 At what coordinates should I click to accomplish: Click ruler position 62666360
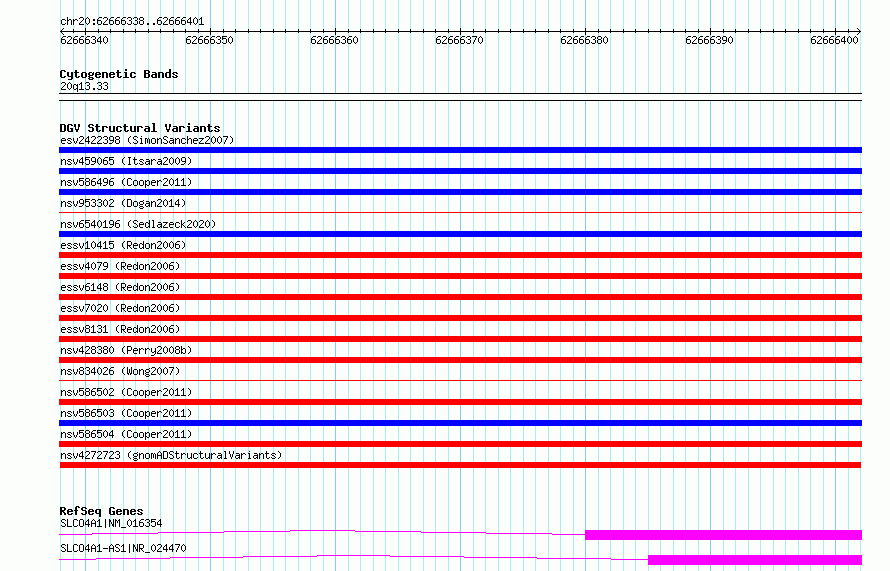click(x=334, y=40)
